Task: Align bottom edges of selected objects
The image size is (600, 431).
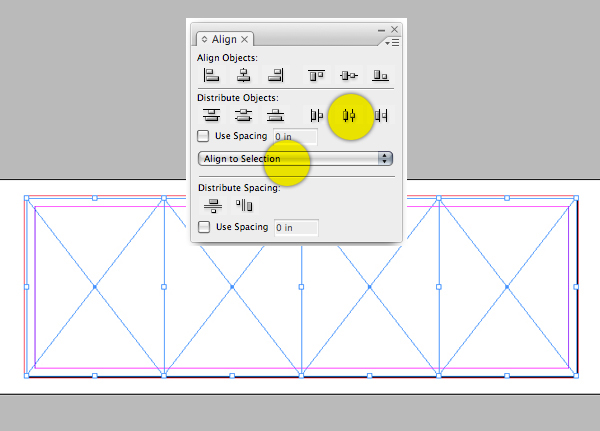Action: pyautogui.click(x=381, y=75)
